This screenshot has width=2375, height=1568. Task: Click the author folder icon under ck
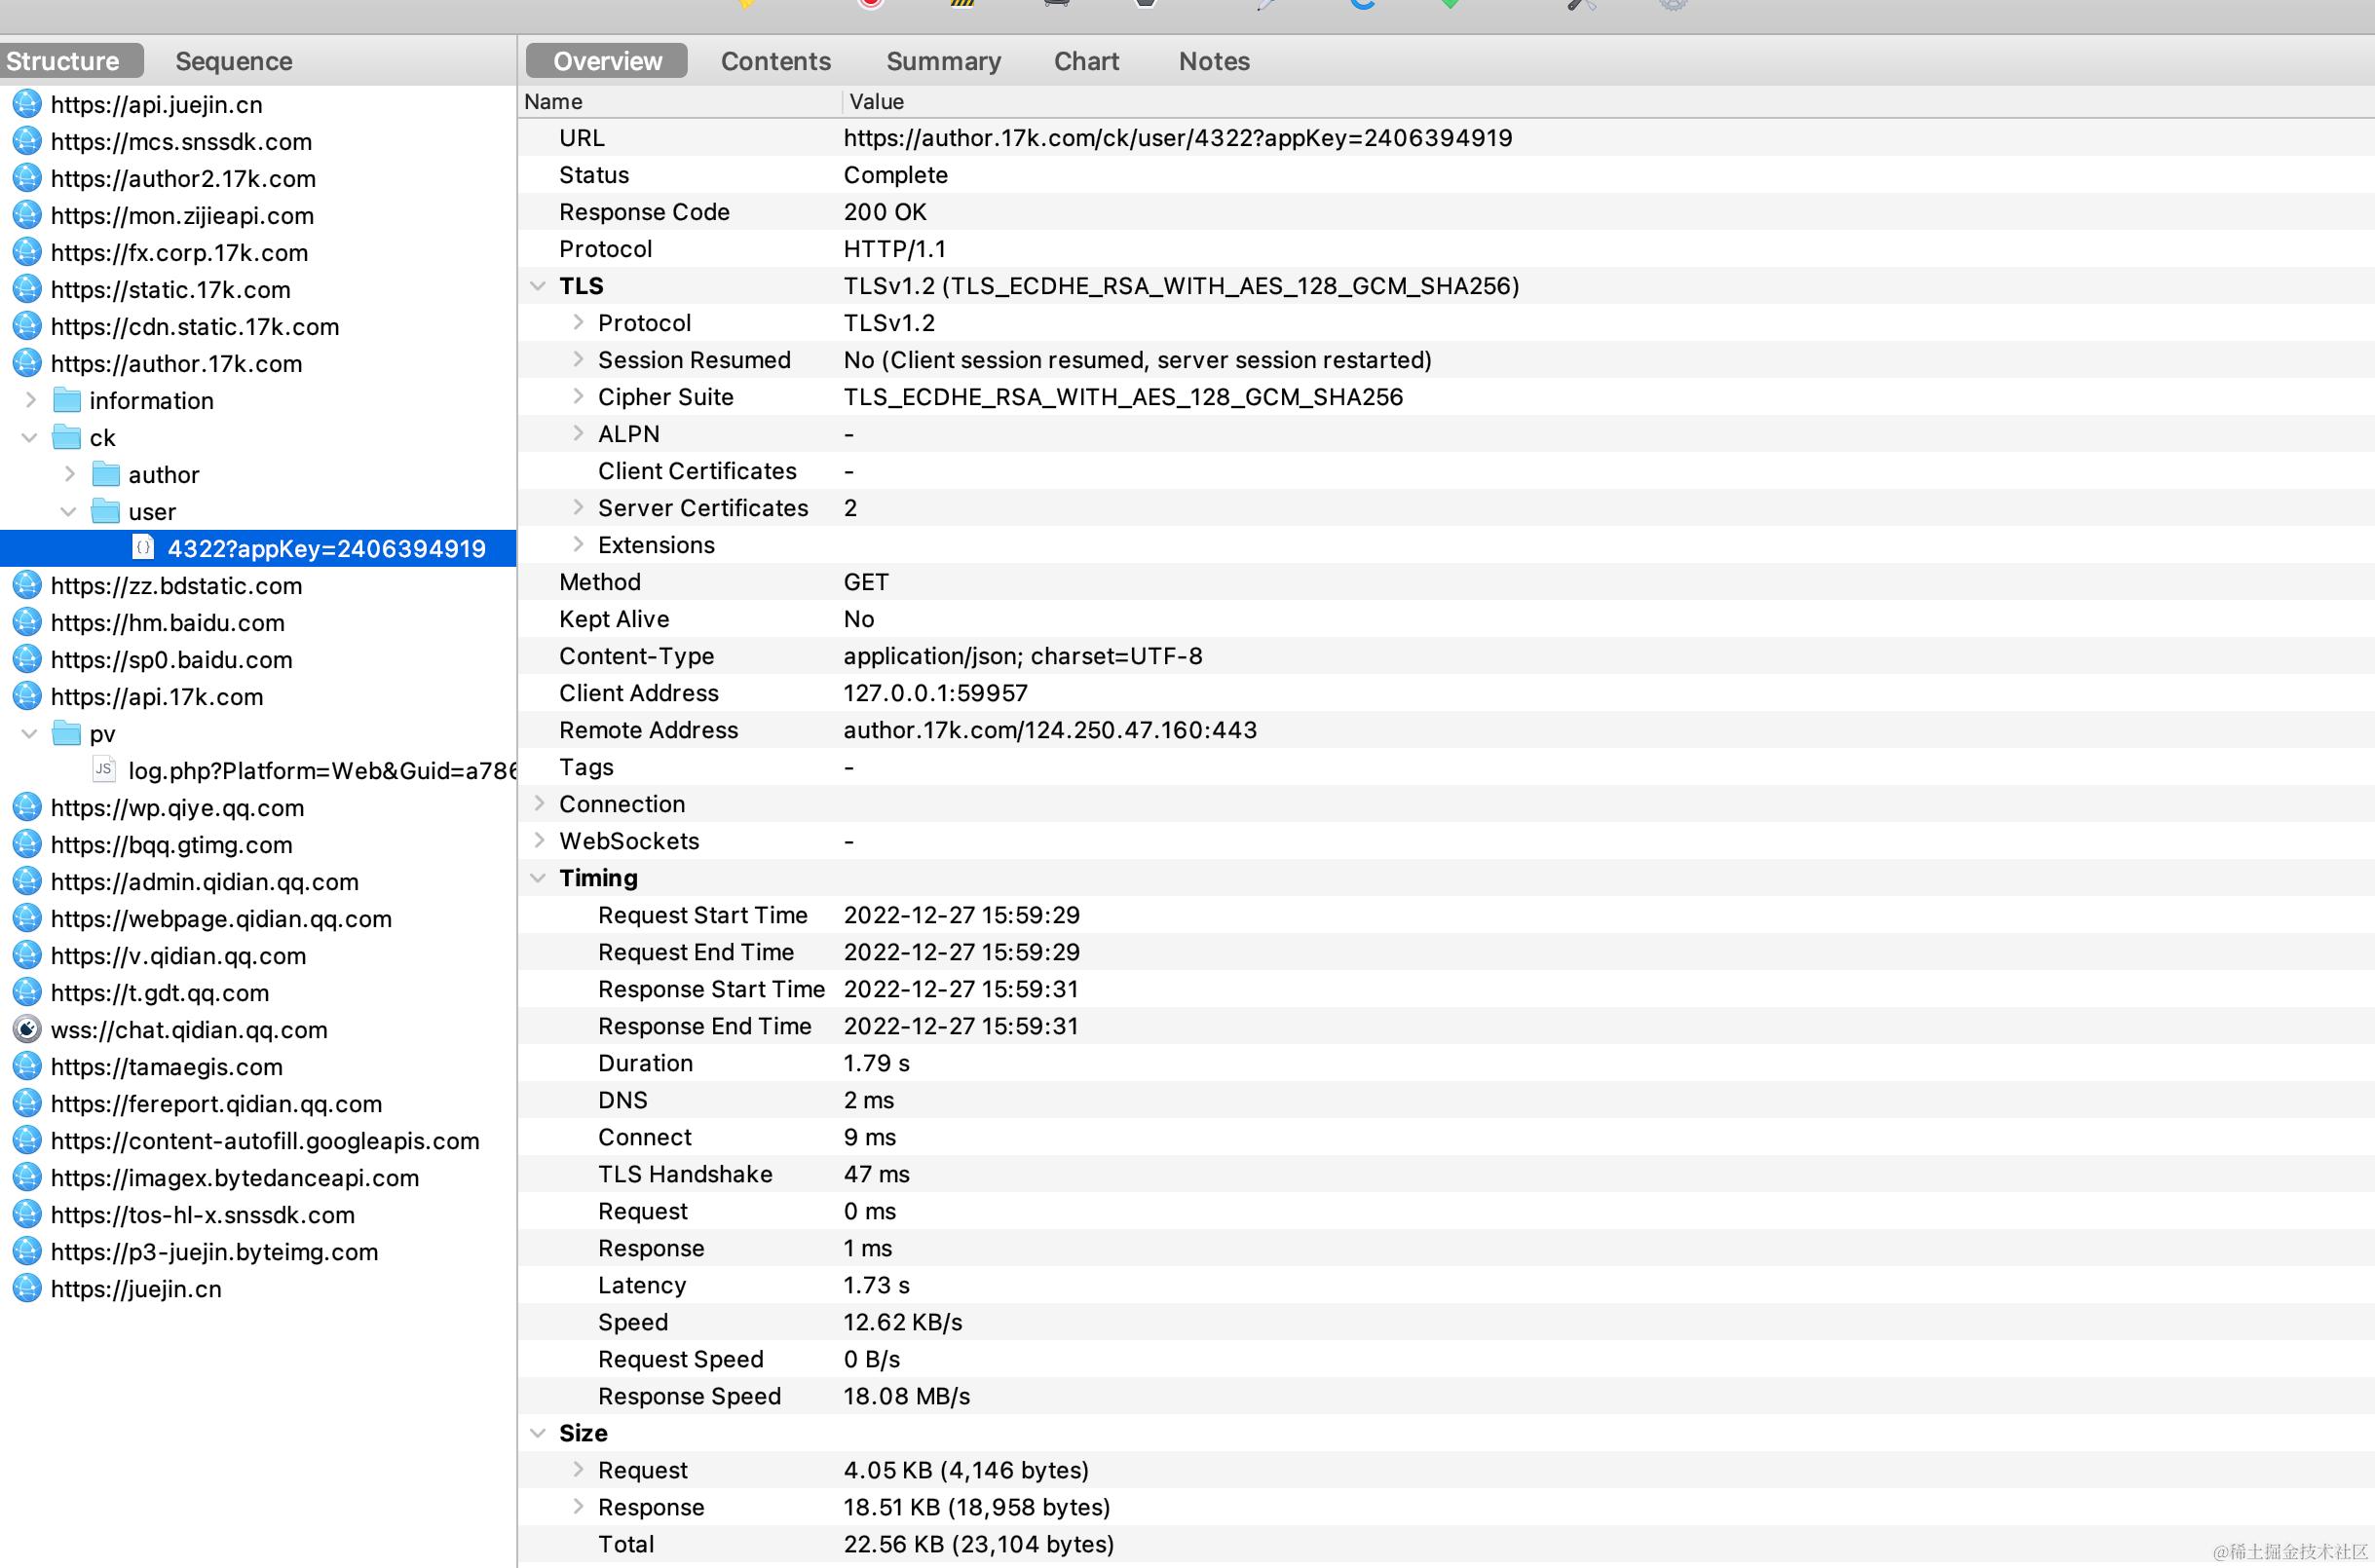tap(106, 474)
